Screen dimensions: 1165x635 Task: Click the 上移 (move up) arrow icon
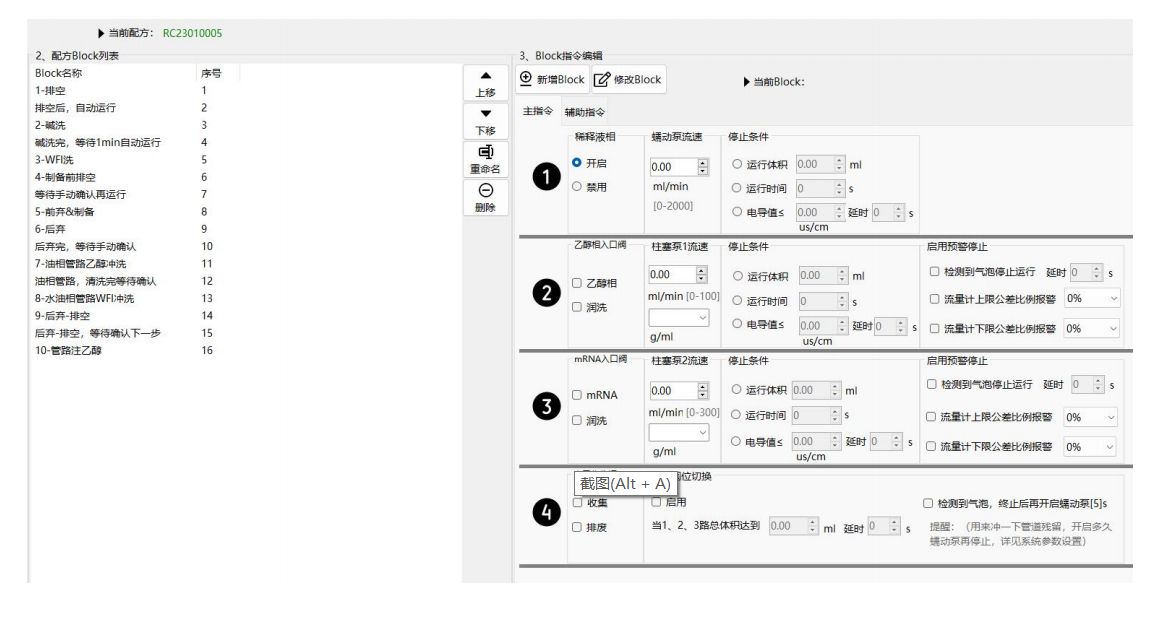coord(486,76)
